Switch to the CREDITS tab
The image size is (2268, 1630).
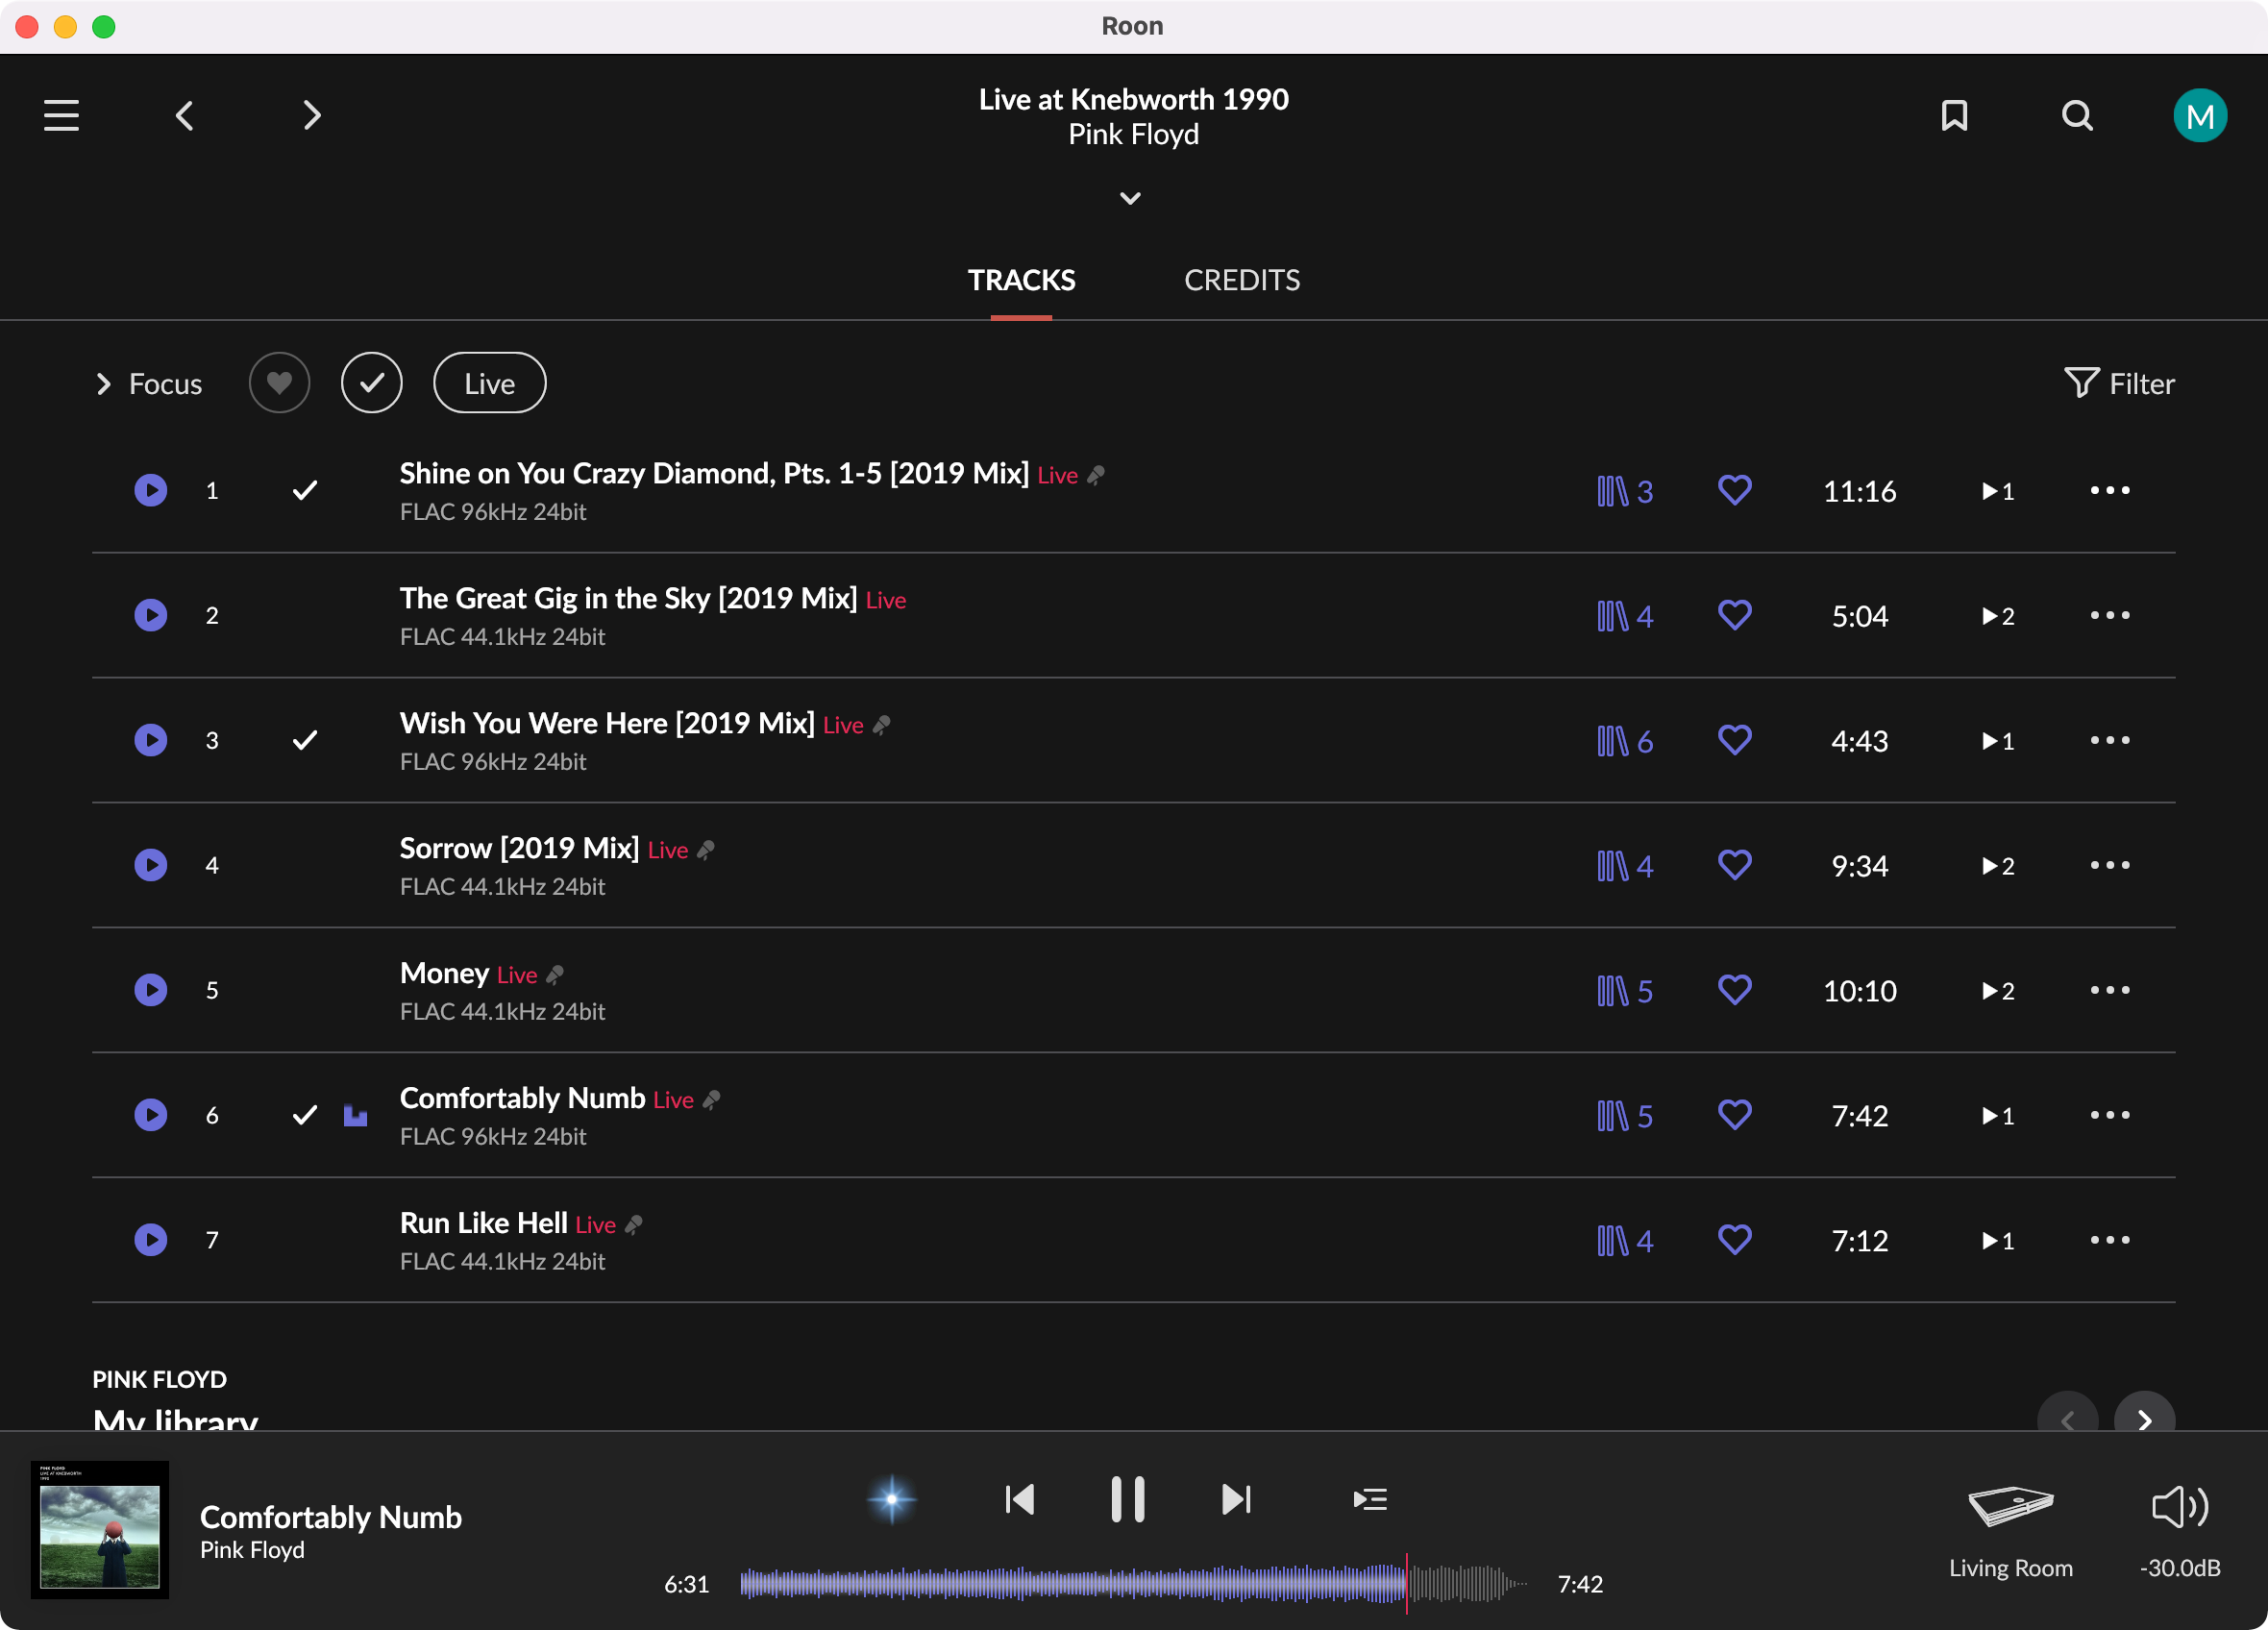click(1241, 280)
